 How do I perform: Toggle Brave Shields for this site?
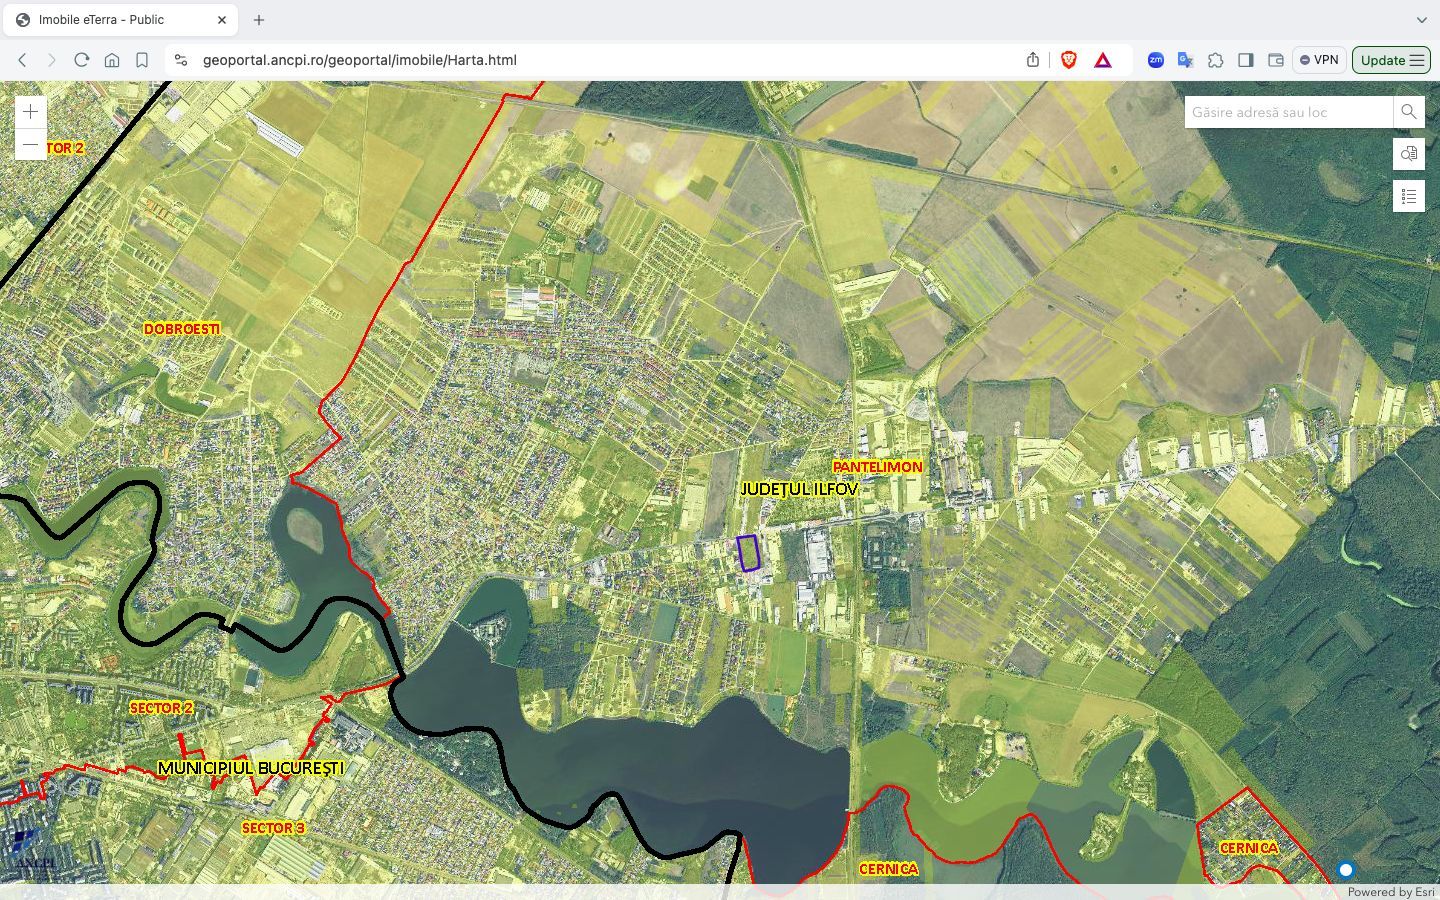point(1068,60)
